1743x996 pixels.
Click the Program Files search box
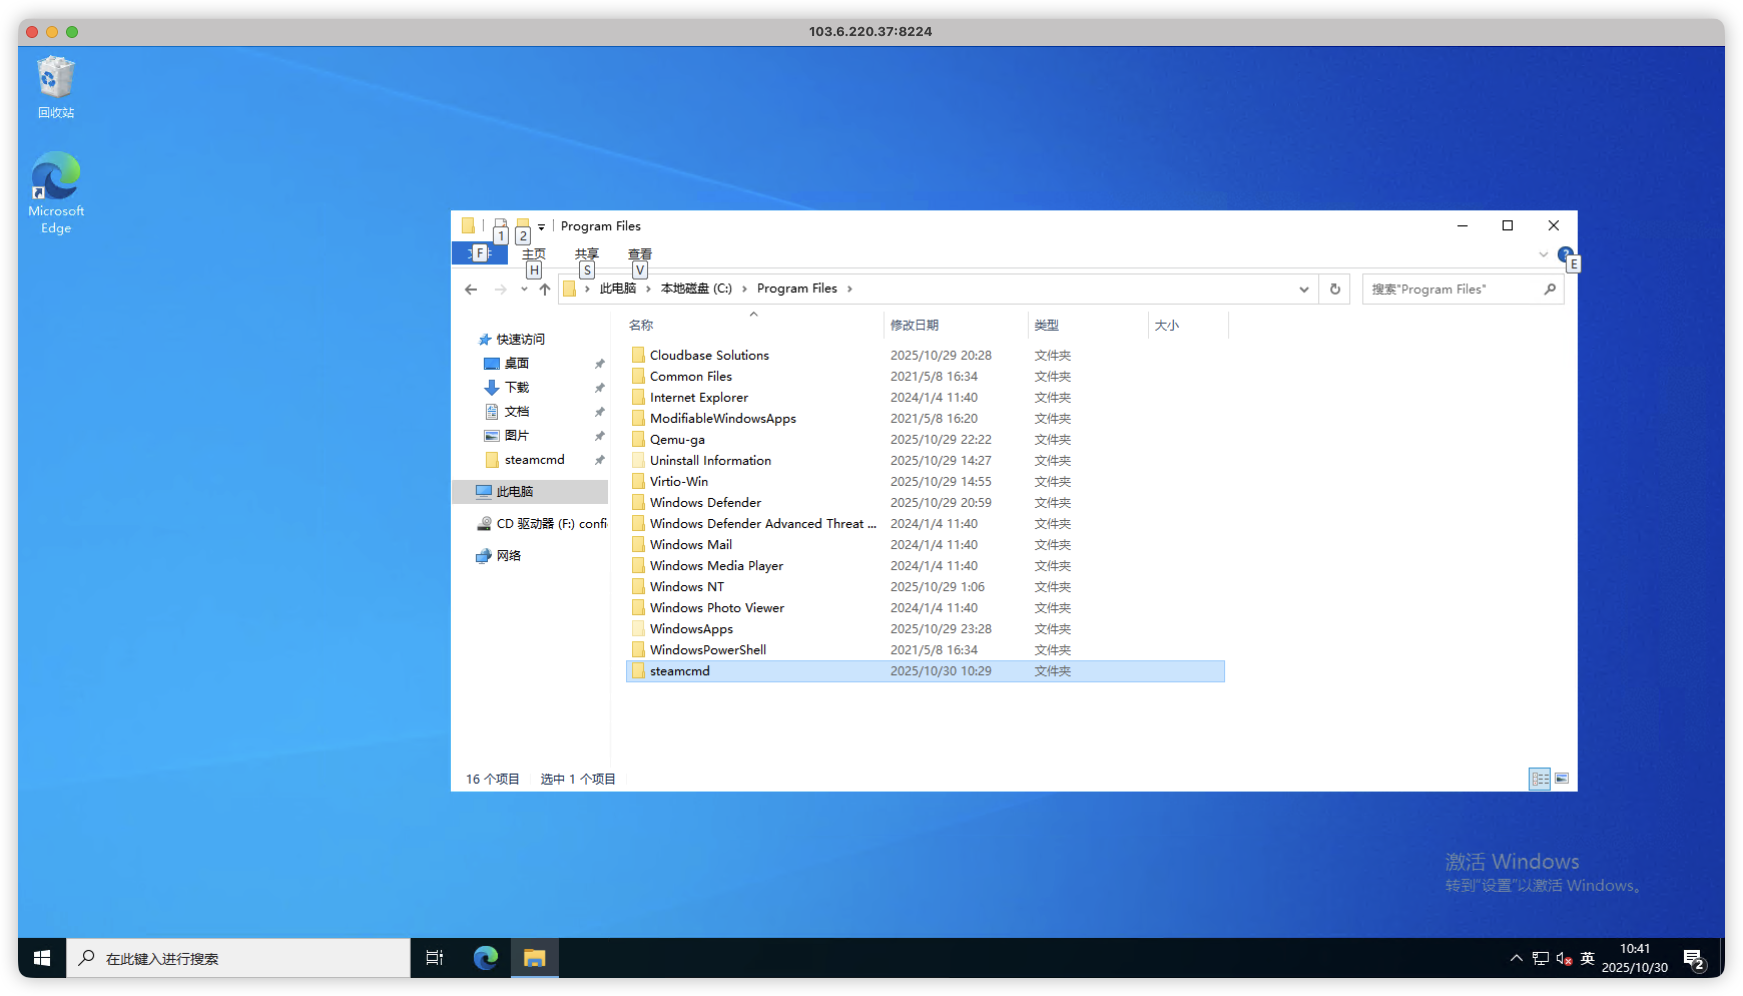[1452, 289]
